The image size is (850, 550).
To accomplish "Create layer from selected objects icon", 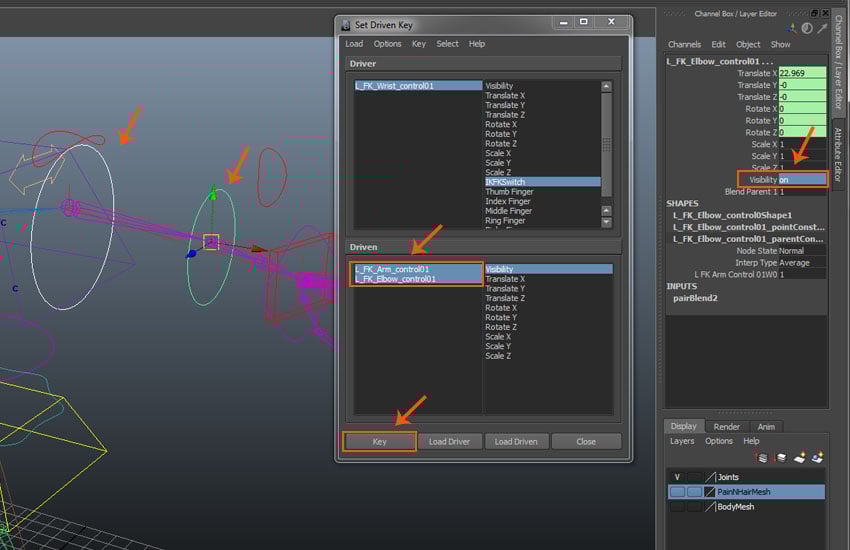I will point(817,457).
